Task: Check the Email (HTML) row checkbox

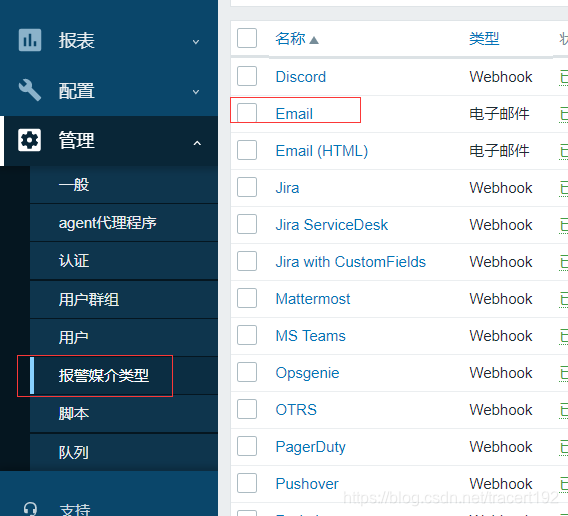Action: (247, 150)
